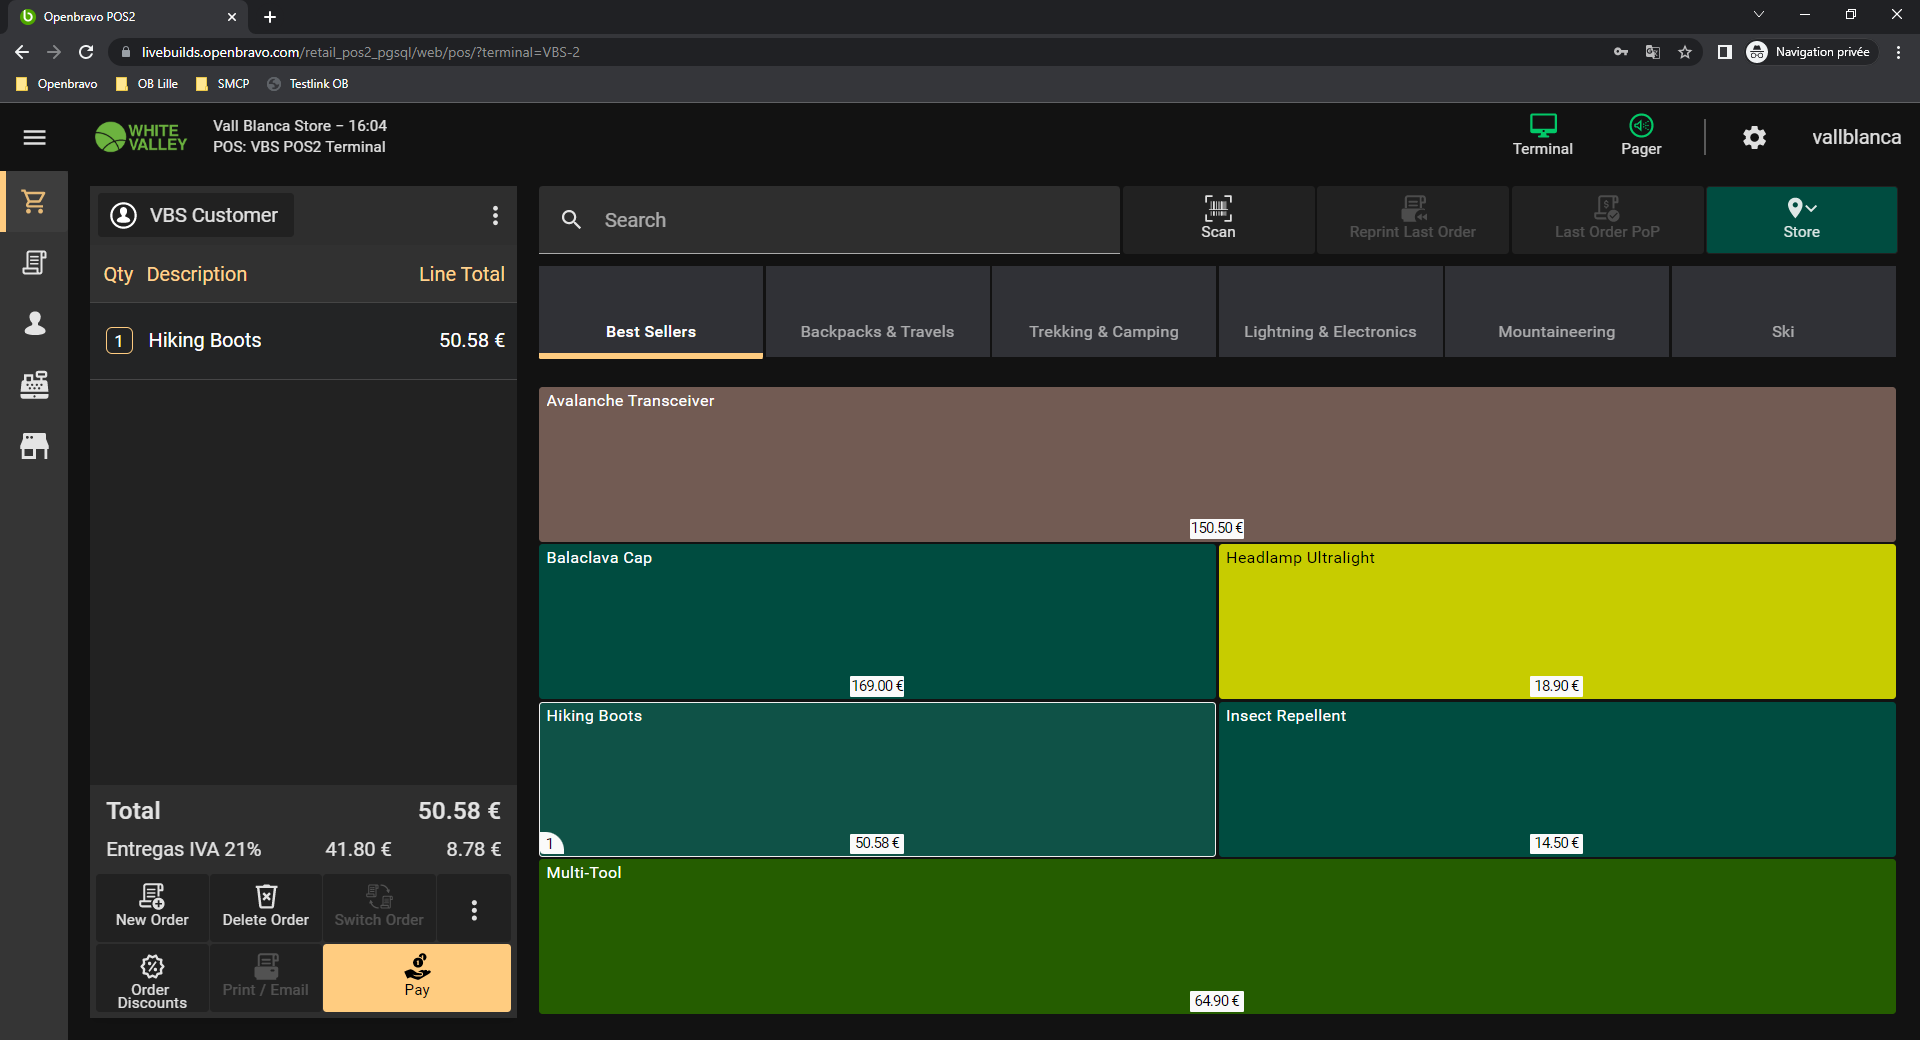The height and width of the screenshot is (1040, 1920).
Task: Click Delete Order button
Action: [265, 907]
